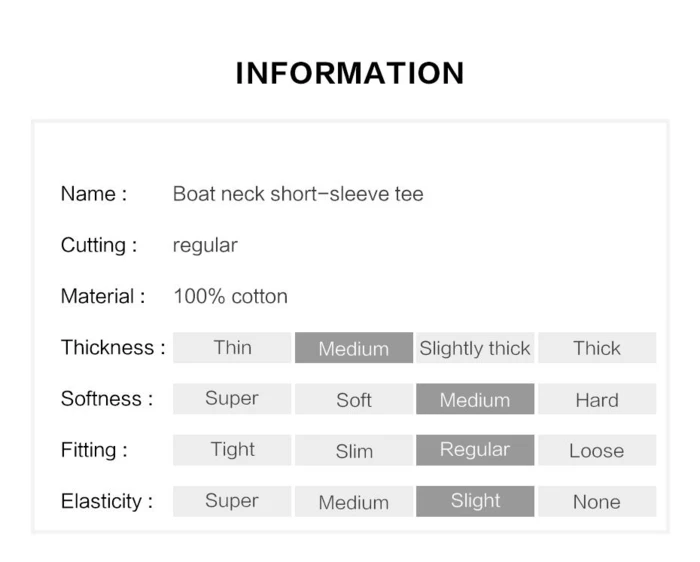Choose Hard softness option
Screen dimensions: 700x562
coord(597,399)
